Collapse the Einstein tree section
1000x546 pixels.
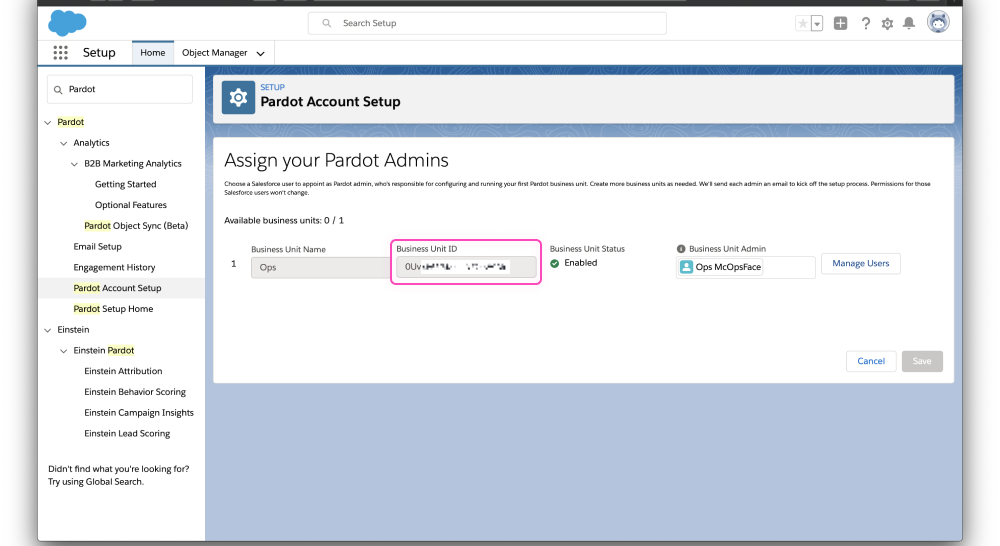pyautogui.click(x=47, y=330)
